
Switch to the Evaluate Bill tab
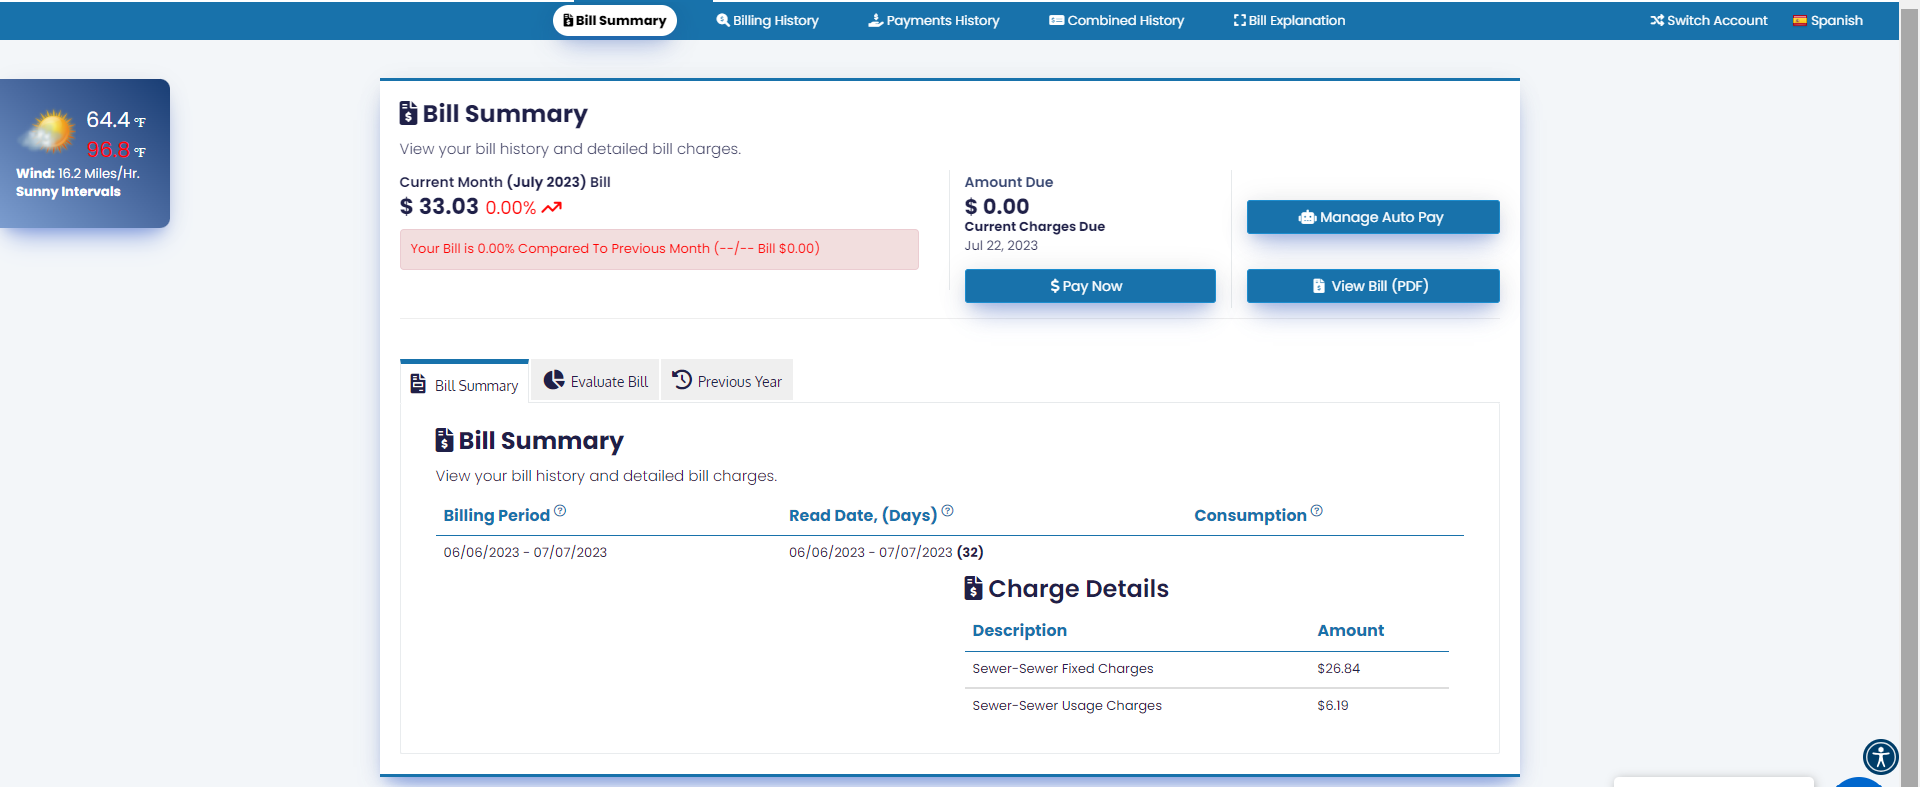tap(595, 381)
